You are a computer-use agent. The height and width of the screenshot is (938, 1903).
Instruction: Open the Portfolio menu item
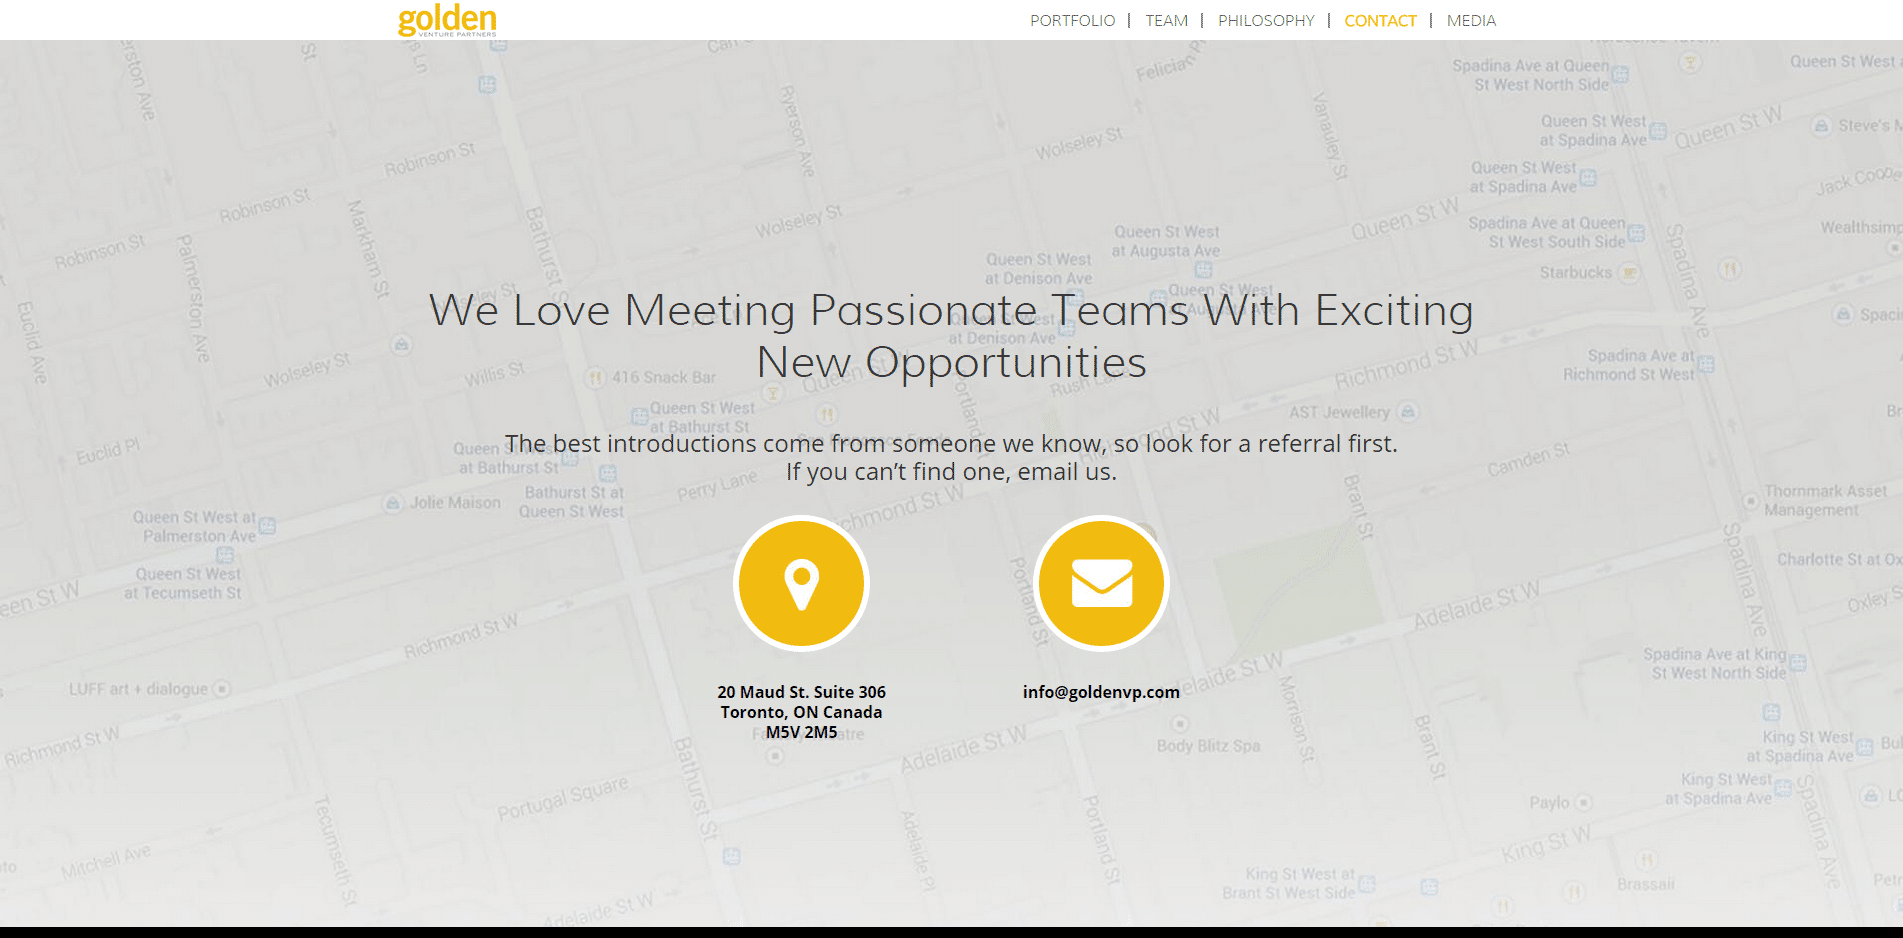click(1072, 20)
